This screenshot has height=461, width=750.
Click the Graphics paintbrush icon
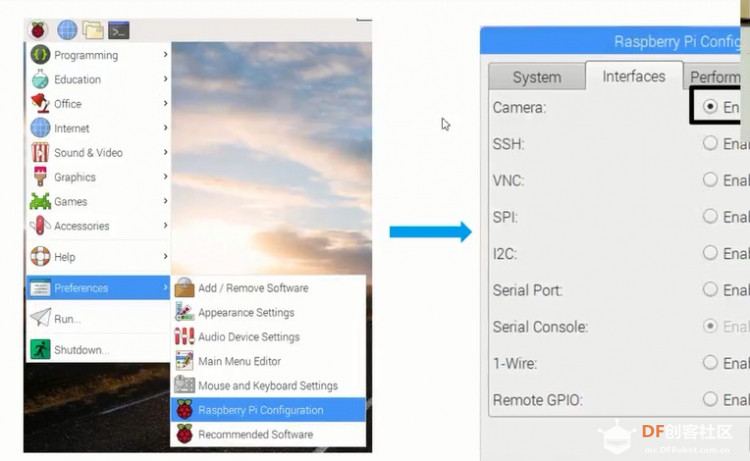[x=40, y=176]
